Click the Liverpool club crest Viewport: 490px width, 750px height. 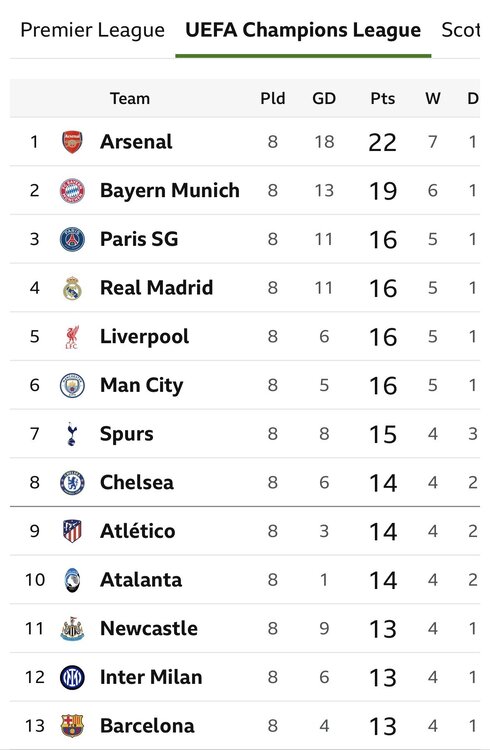click(x=72, y=337)
